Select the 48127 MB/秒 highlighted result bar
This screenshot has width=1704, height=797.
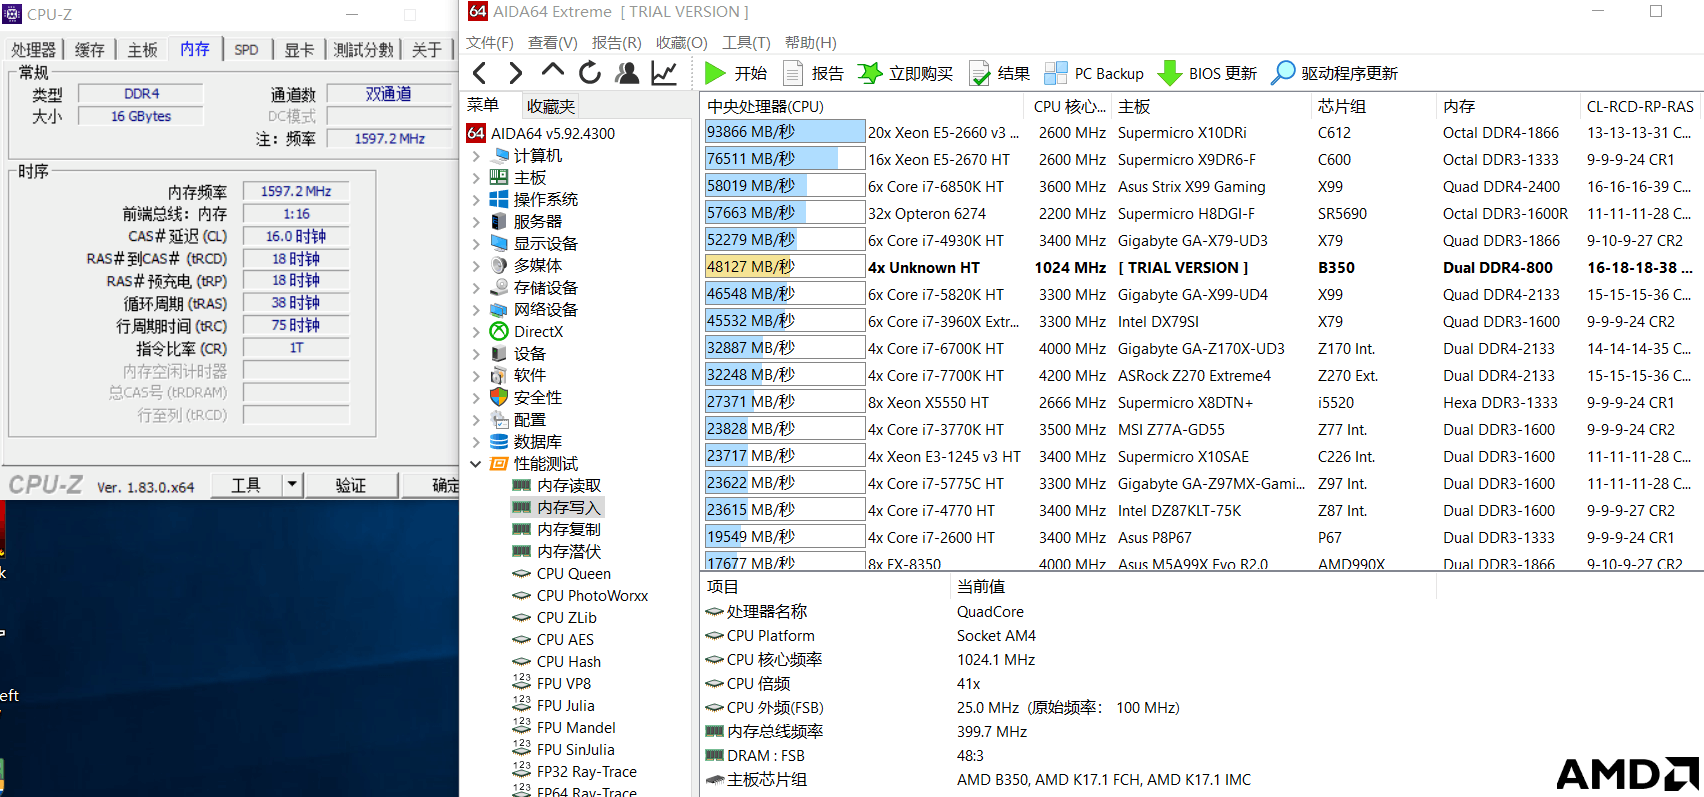point(785,267)
